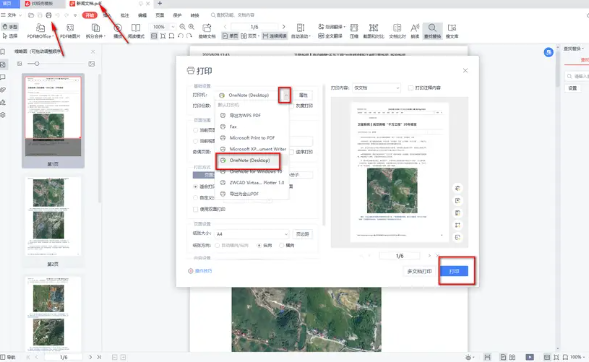Open the 打印内容 print content dropdown
589x362 pixels.
point(376,88)
